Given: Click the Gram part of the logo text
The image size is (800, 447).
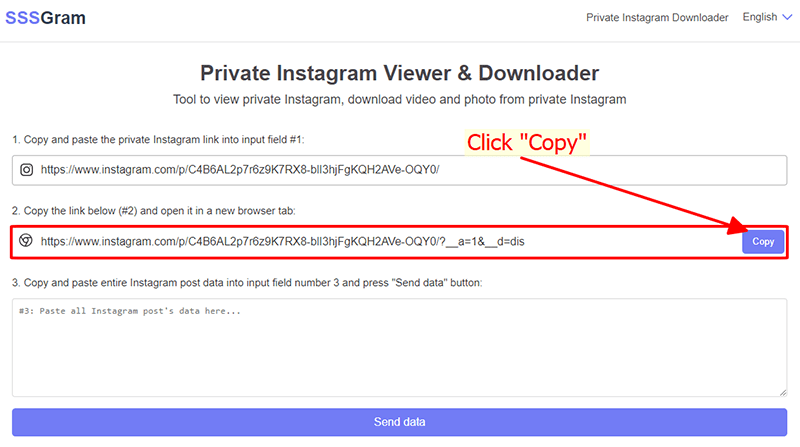Looking at the screenshot, I should (x=63, y=18).
